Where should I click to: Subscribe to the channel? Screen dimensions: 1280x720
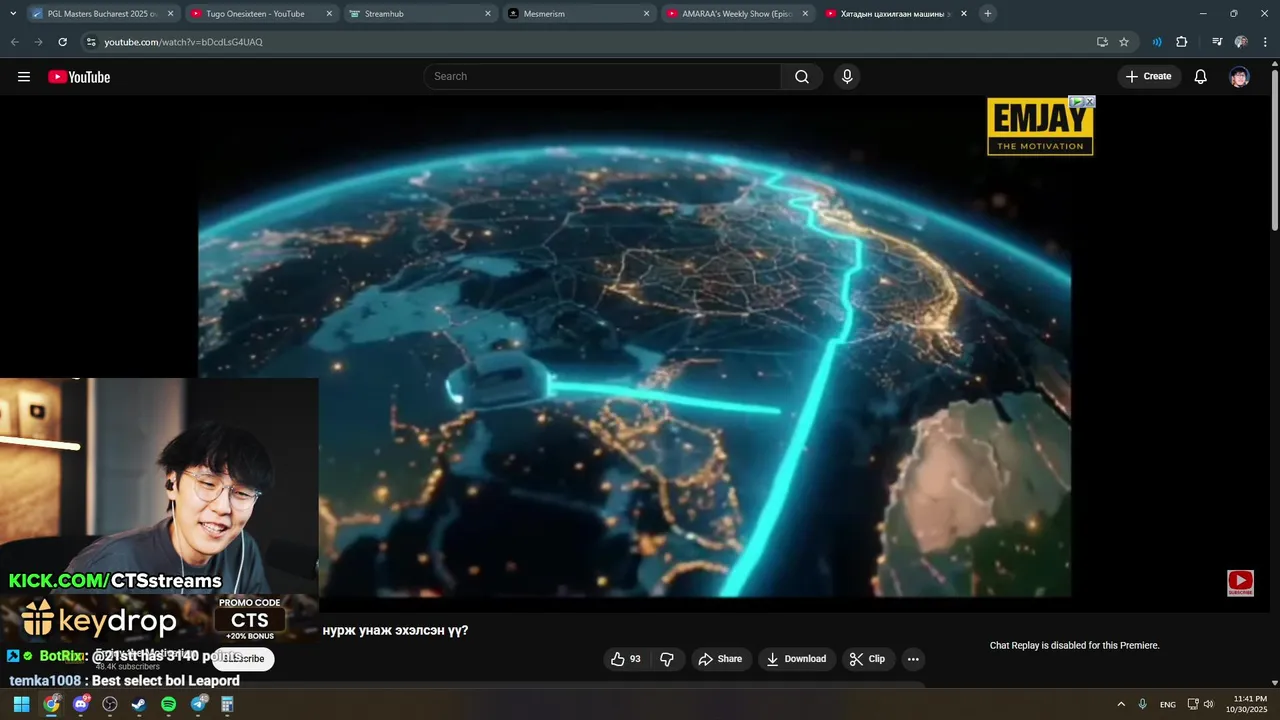pos(243,659)
